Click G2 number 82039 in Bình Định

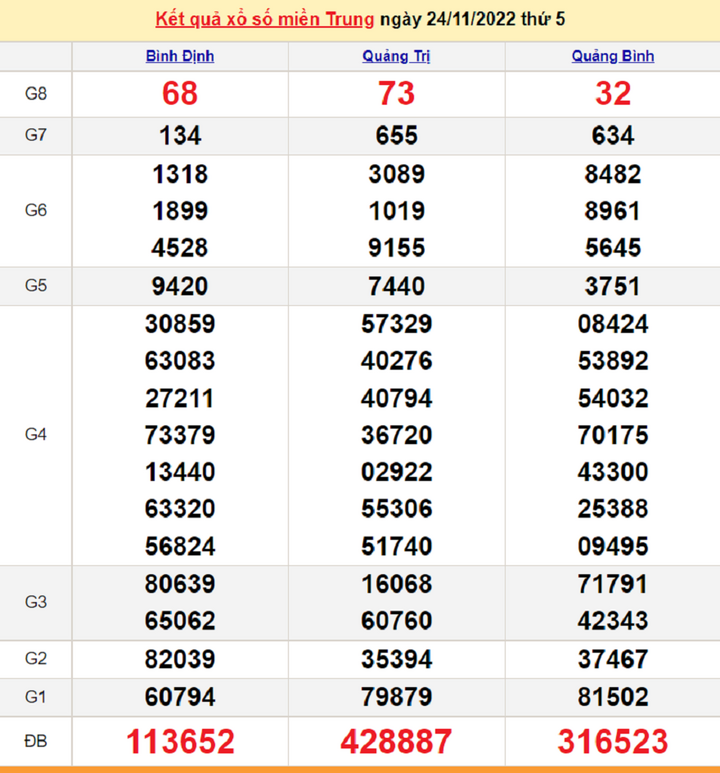180,659
